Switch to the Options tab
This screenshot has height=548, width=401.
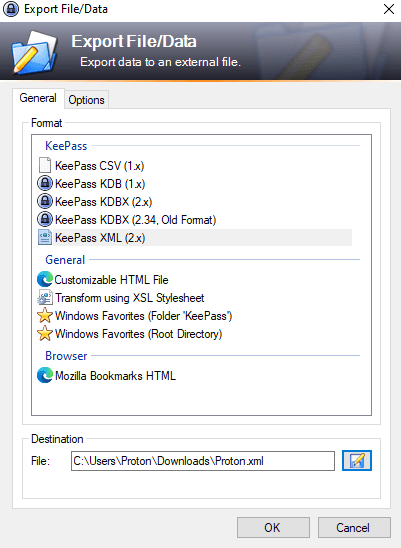86,100
